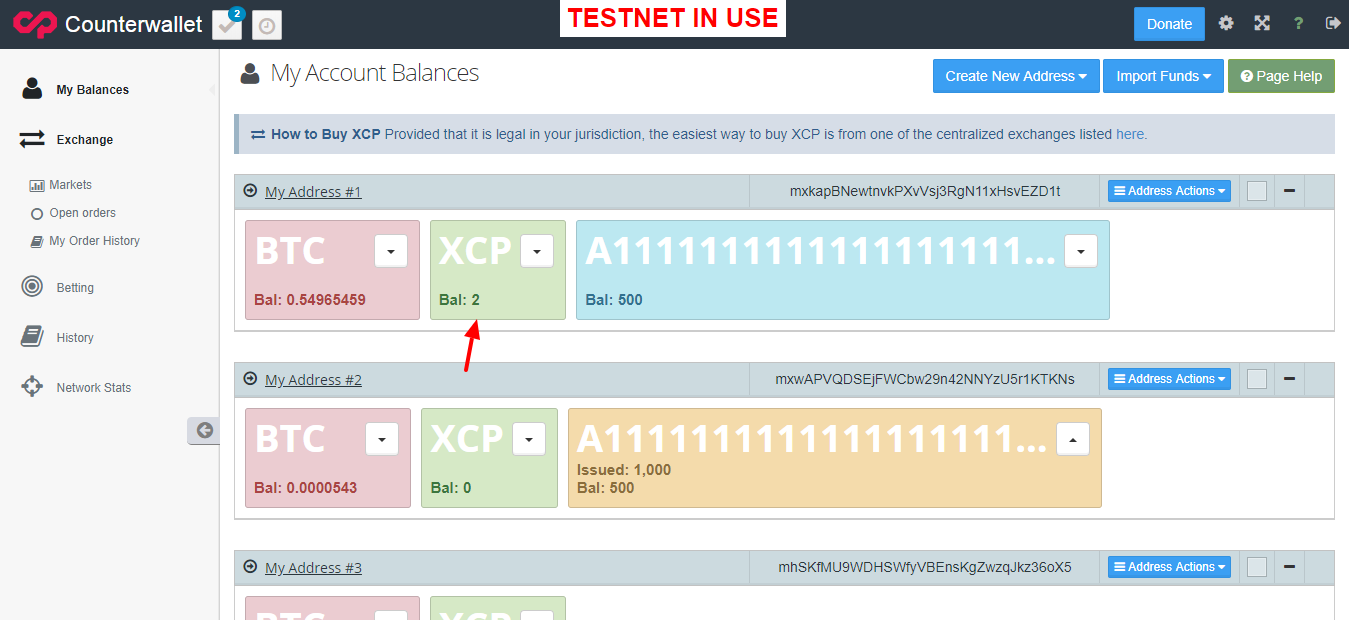The image size is (1349, 620).
Task: Open settings gear icon
Action: [1226, 23]
